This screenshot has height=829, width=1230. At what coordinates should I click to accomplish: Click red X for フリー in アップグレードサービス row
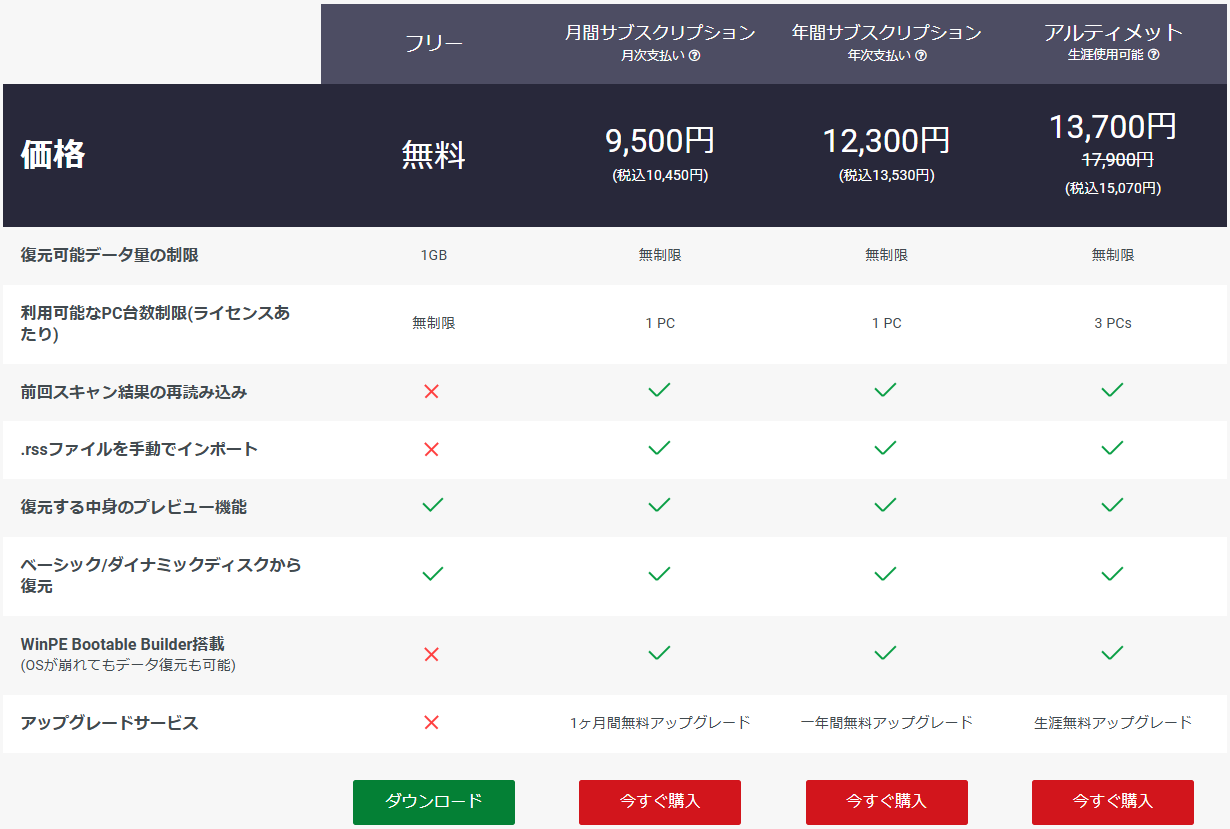pyautogui.click(x=432, y=723)
